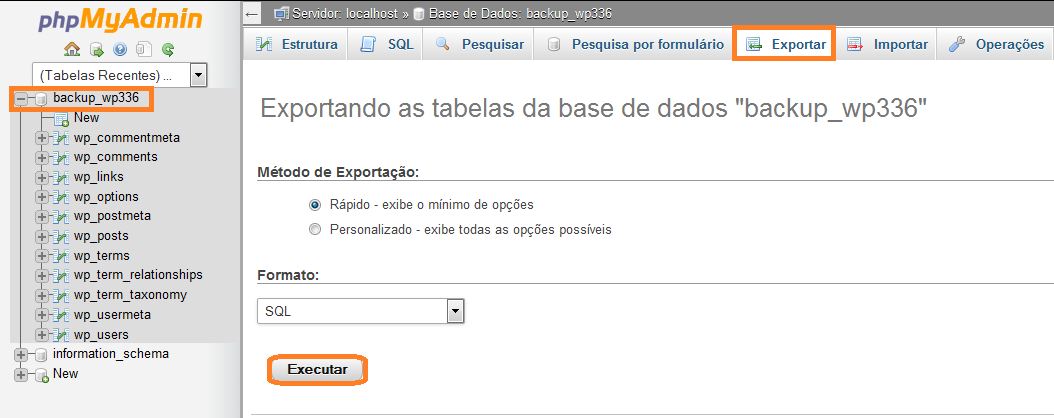Click the green reload navigation icon
Image resolution: width=1054 pixels, height=418 pixels.
pos(168,49)
